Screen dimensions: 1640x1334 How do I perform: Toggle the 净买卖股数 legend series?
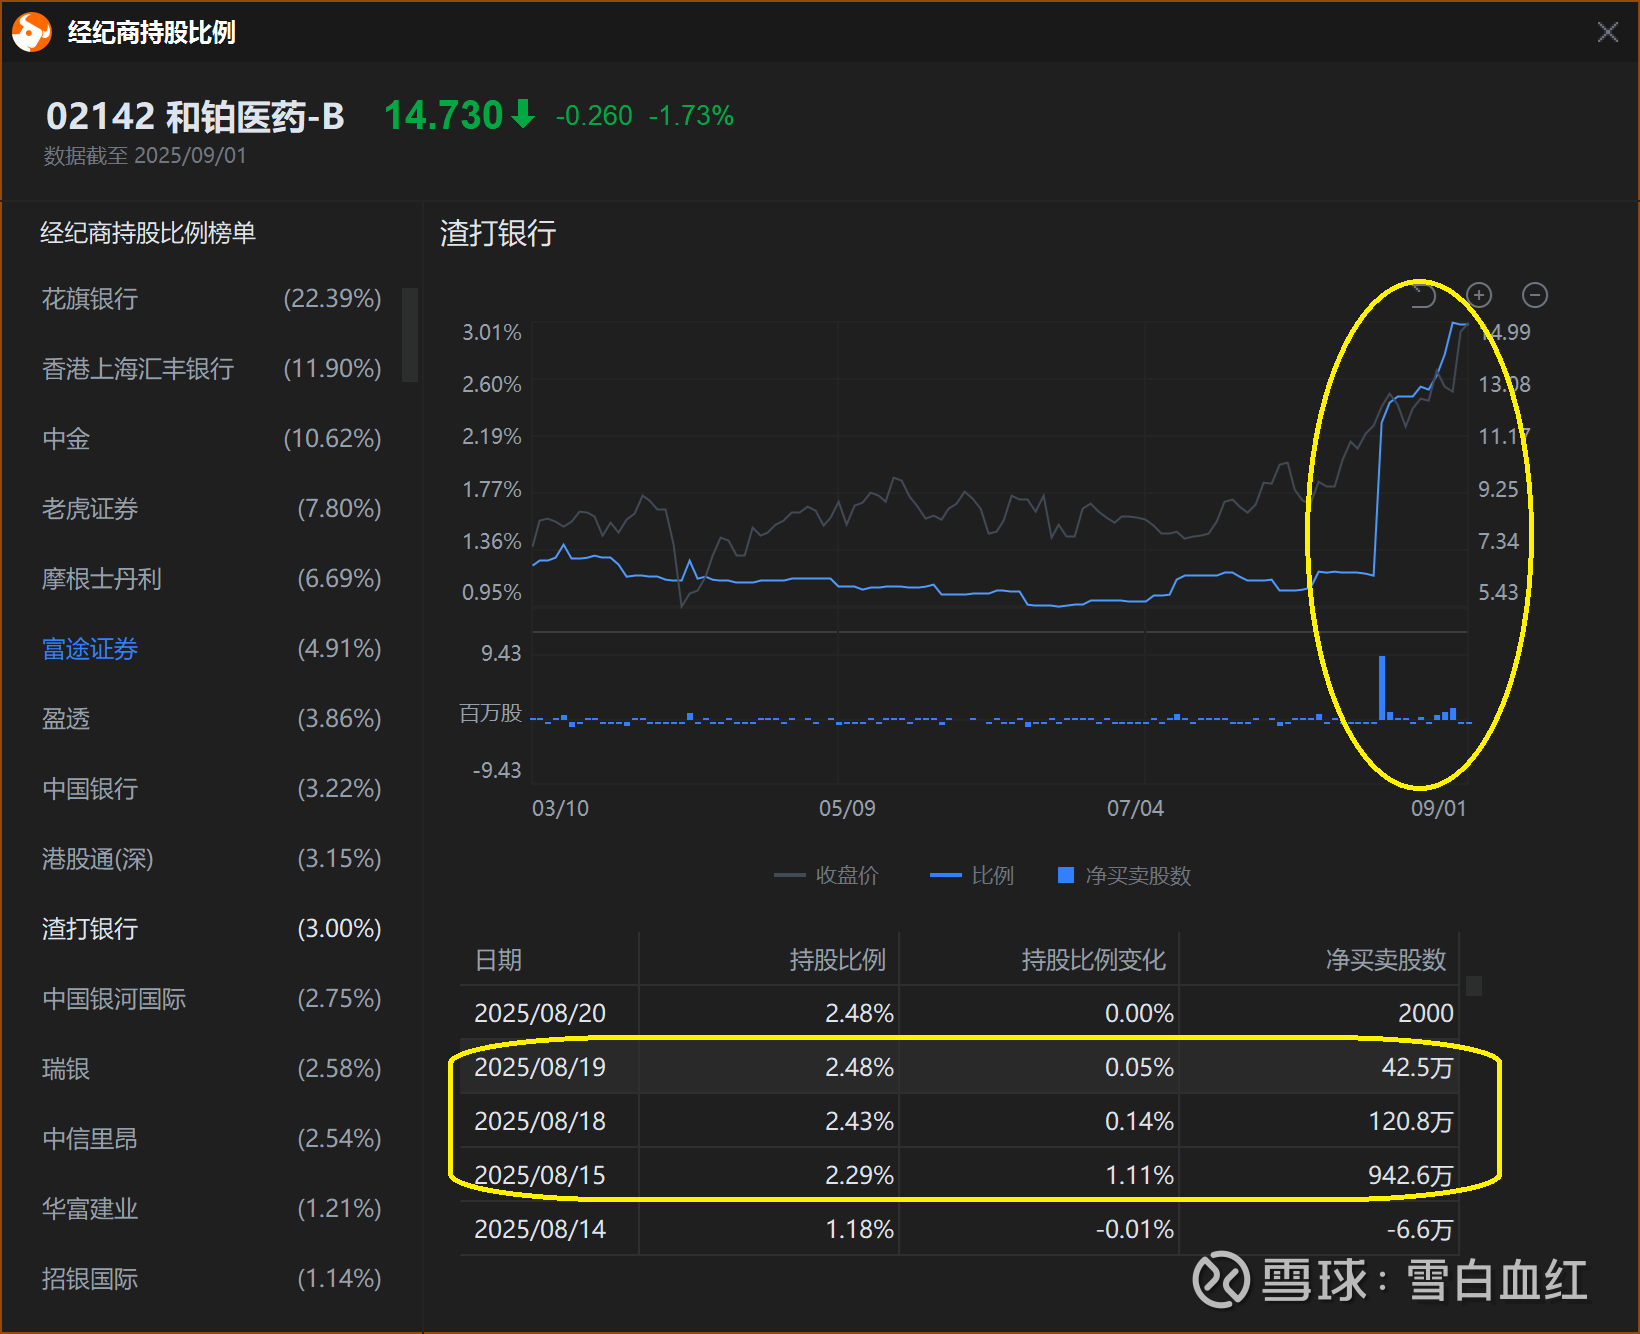1125,876
